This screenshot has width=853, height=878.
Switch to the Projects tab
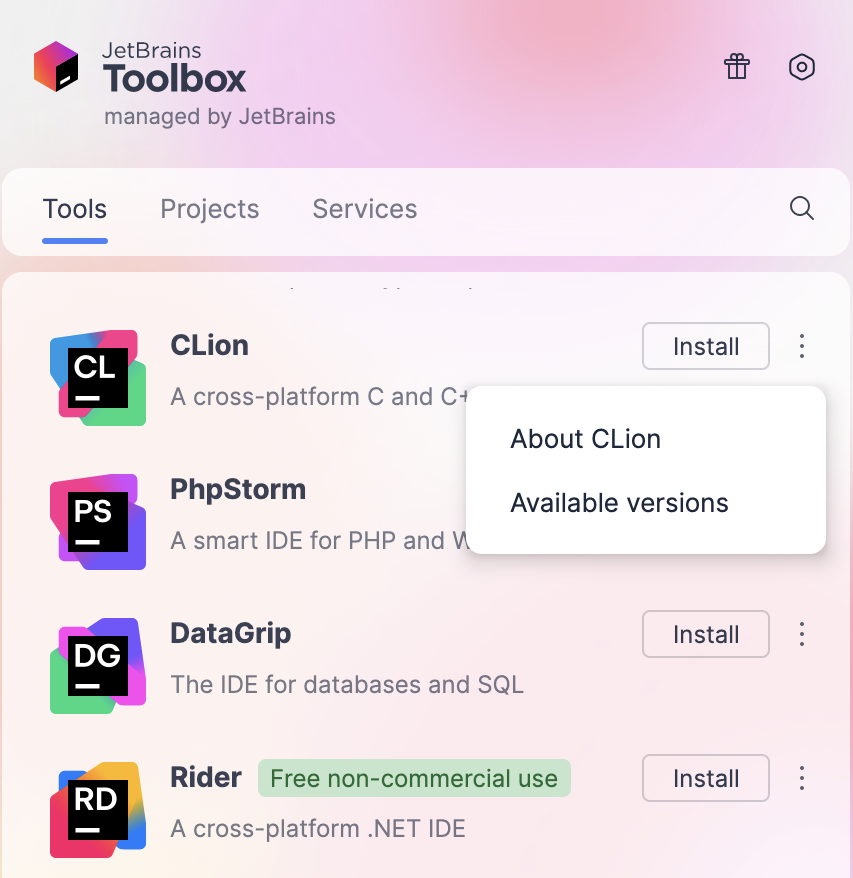210,209
